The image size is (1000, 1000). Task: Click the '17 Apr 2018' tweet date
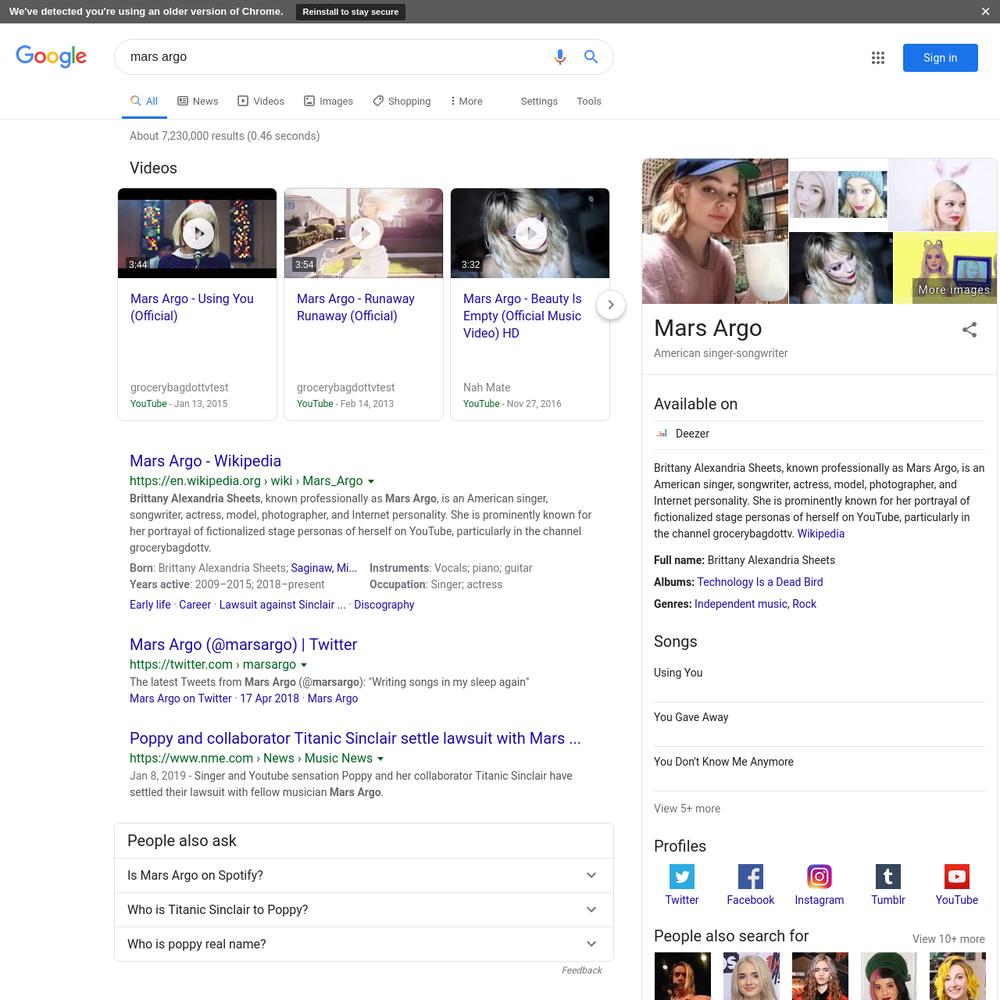pyautogui.click(x=269, y=698)
